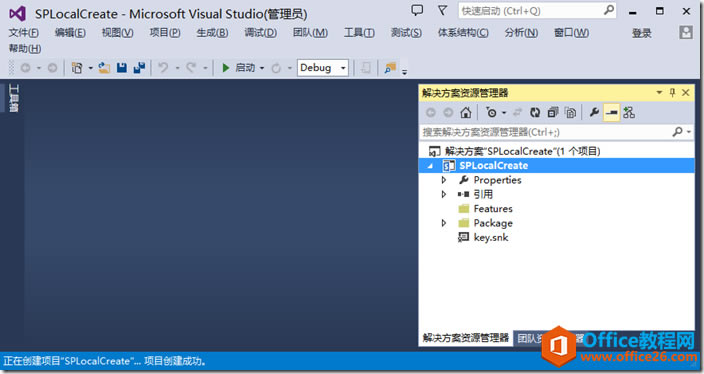Click the View Class Diagram icon
Screen dimensions: 704x374
(x=629, y=113)
